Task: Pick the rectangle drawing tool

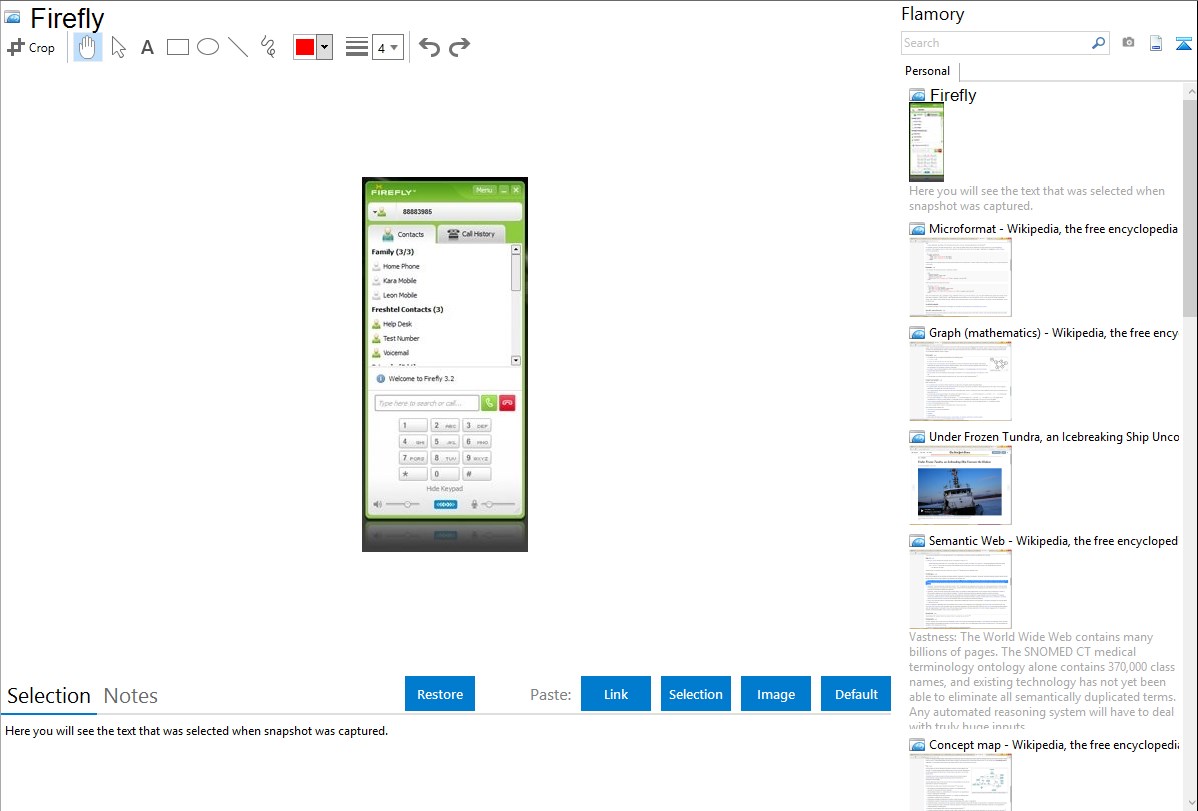Action: point(177,47)
